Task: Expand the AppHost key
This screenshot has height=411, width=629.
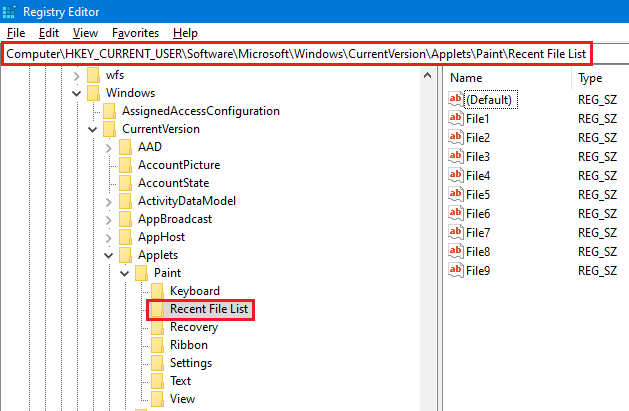Action: pos(108,238)
